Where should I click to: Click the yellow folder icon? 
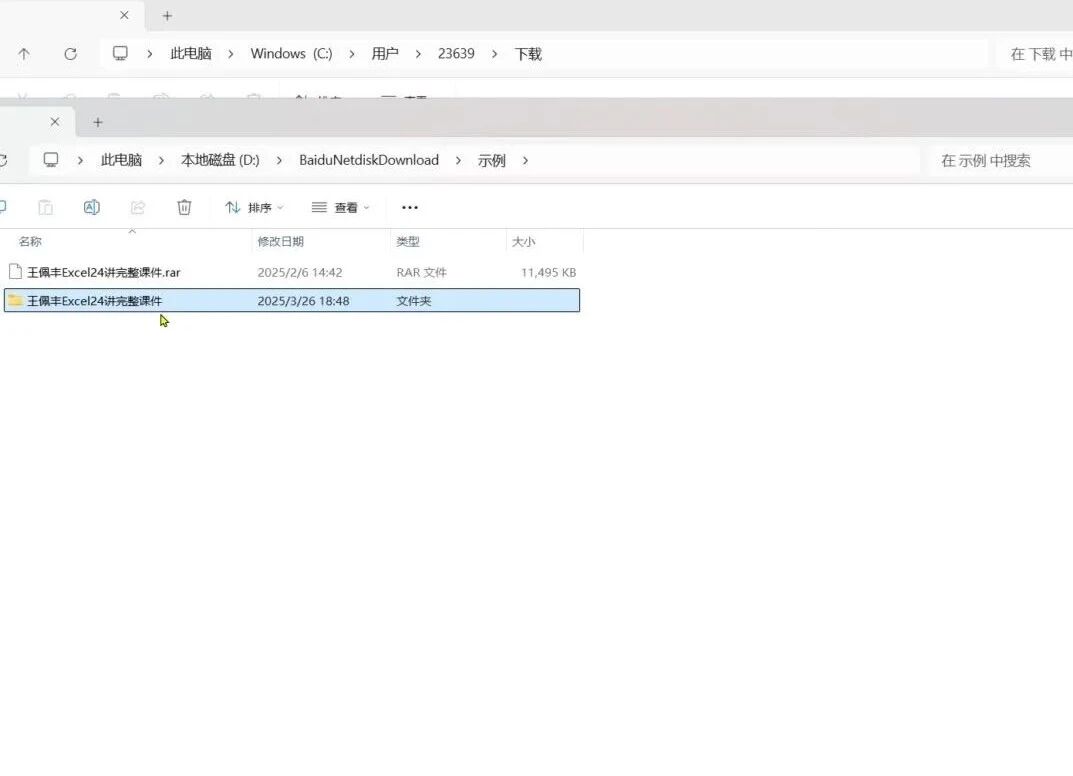[x=15, y=300]
